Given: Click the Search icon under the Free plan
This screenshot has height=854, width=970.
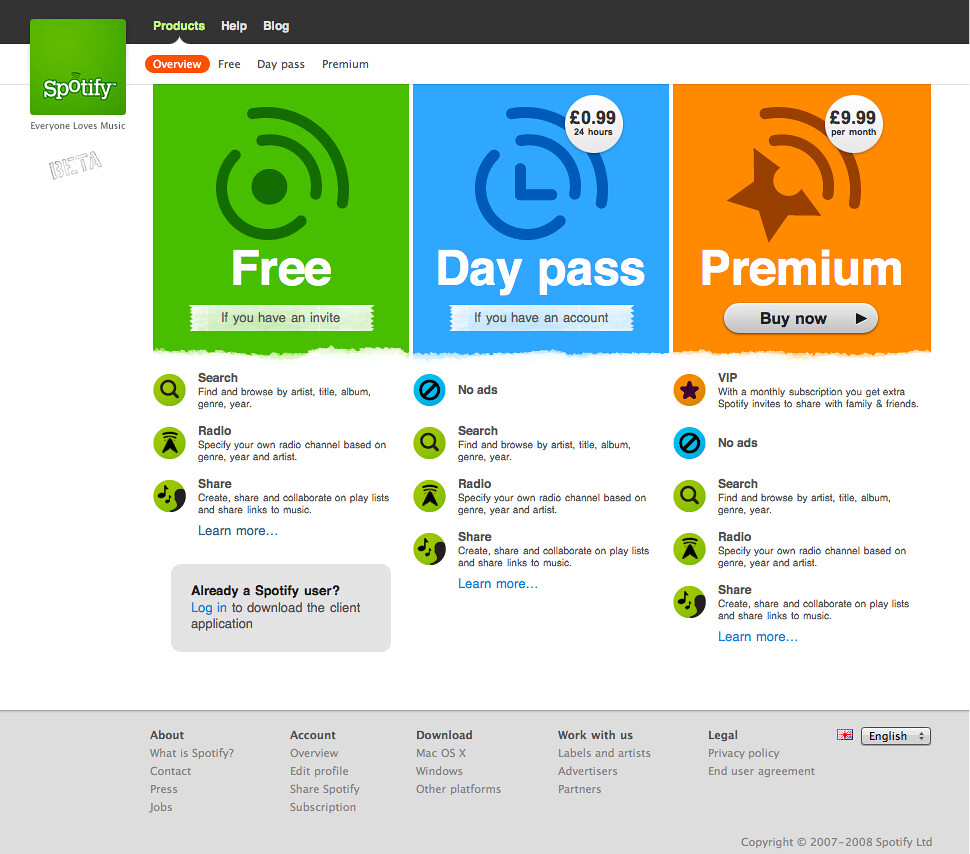Looking at the screenshot, I should 170,390.
